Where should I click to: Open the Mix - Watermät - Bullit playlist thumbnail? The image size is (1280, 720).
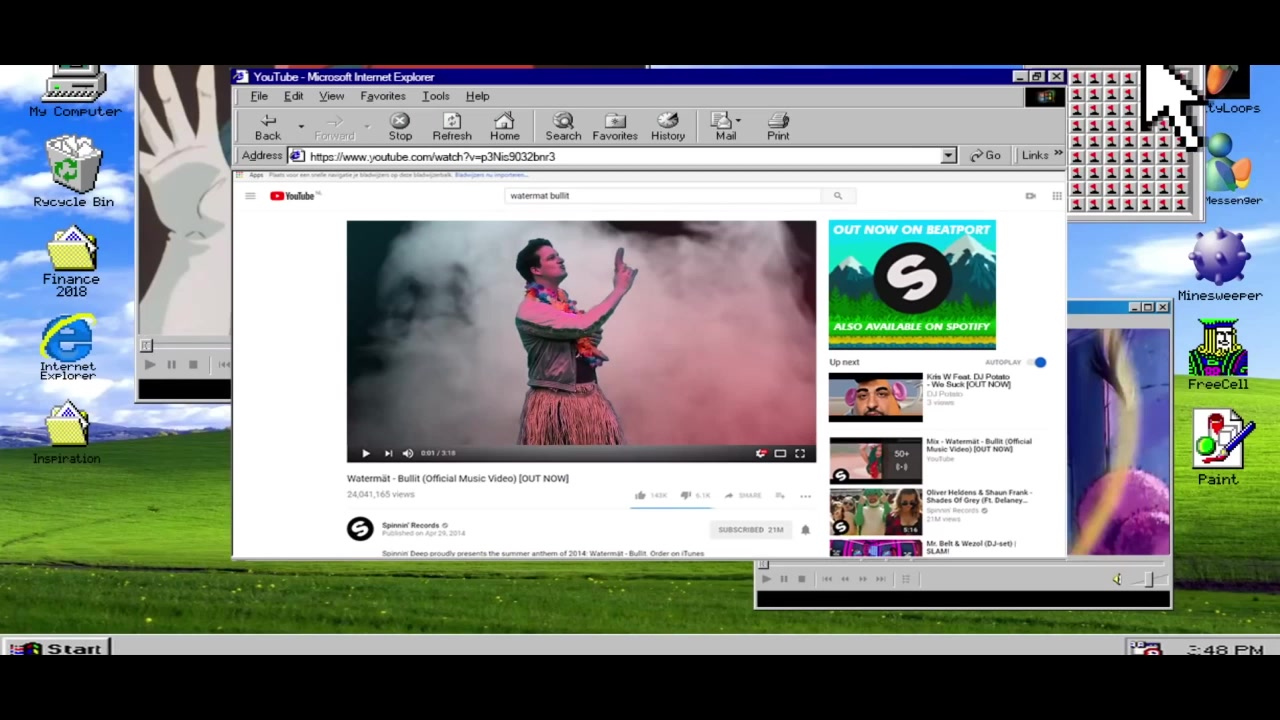pyautogui.click(x=875, y=461)
